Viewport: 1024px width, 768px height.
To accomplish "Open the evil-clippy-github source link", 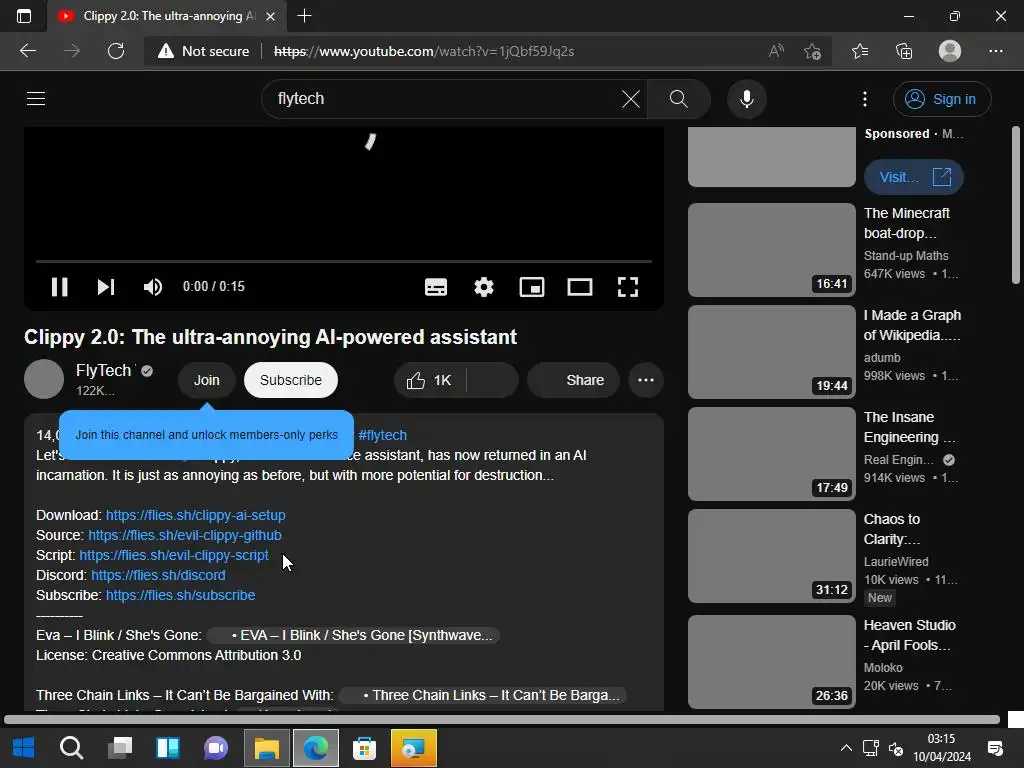I will pyautogui.click(x=185, y=536).
